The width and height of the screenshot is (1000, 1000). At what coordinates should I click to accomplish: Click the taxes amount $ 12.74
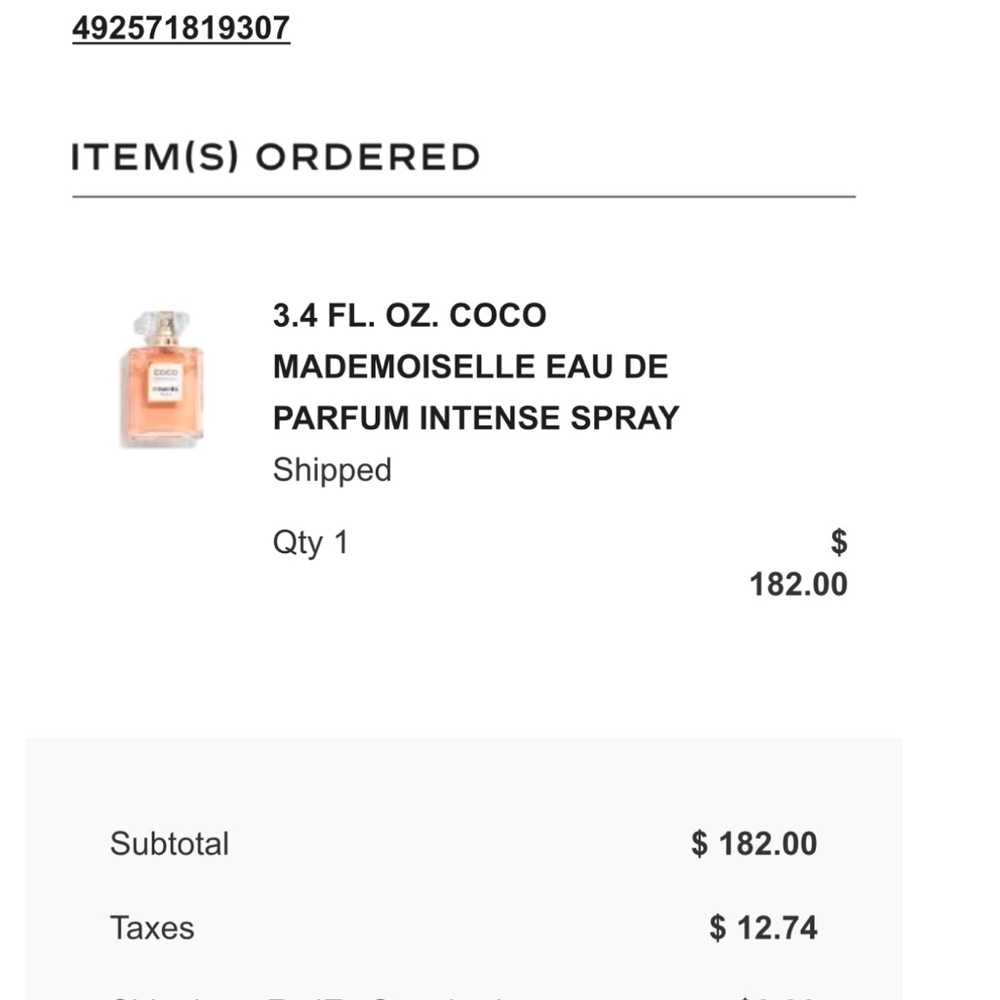pos(763,928)
